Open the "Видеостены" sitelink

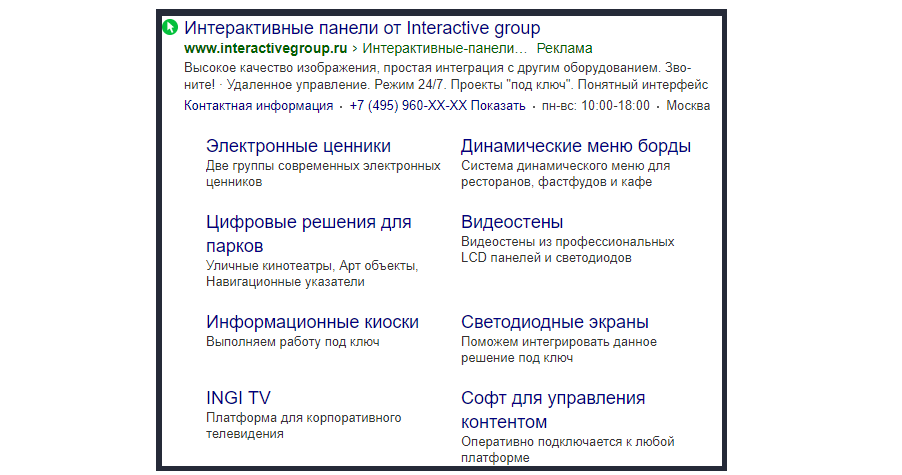[512, 222]
